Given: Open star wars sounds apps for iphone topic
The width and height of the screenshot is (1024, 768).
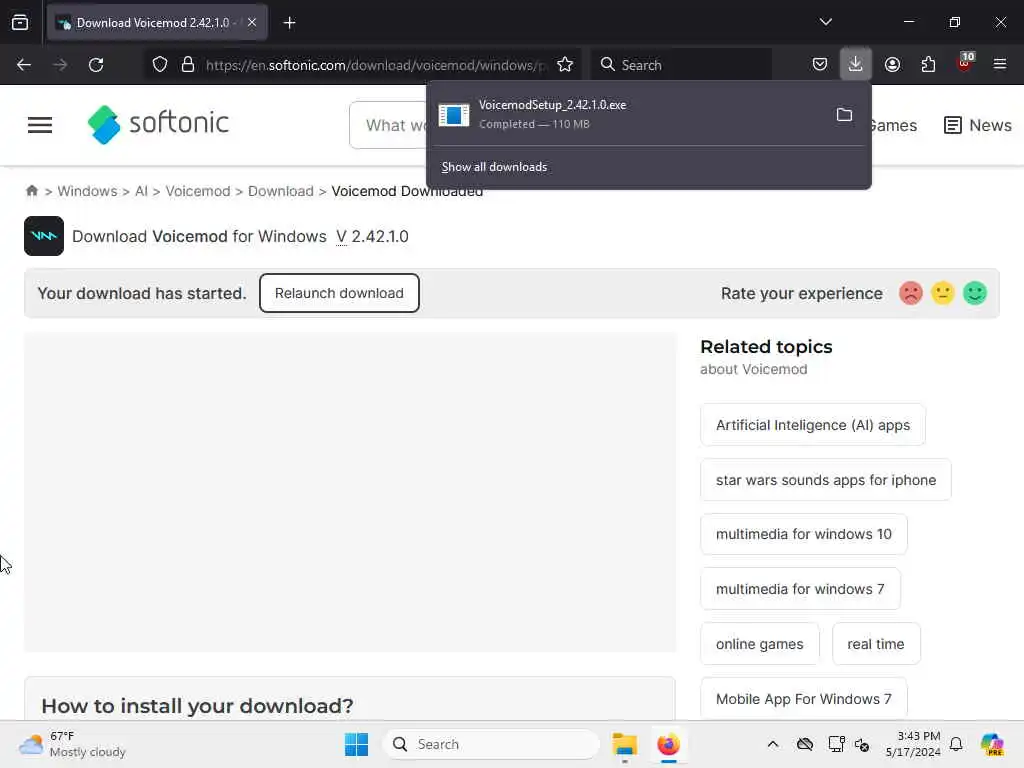Looking at the screenshot, I should click(826, 480).
